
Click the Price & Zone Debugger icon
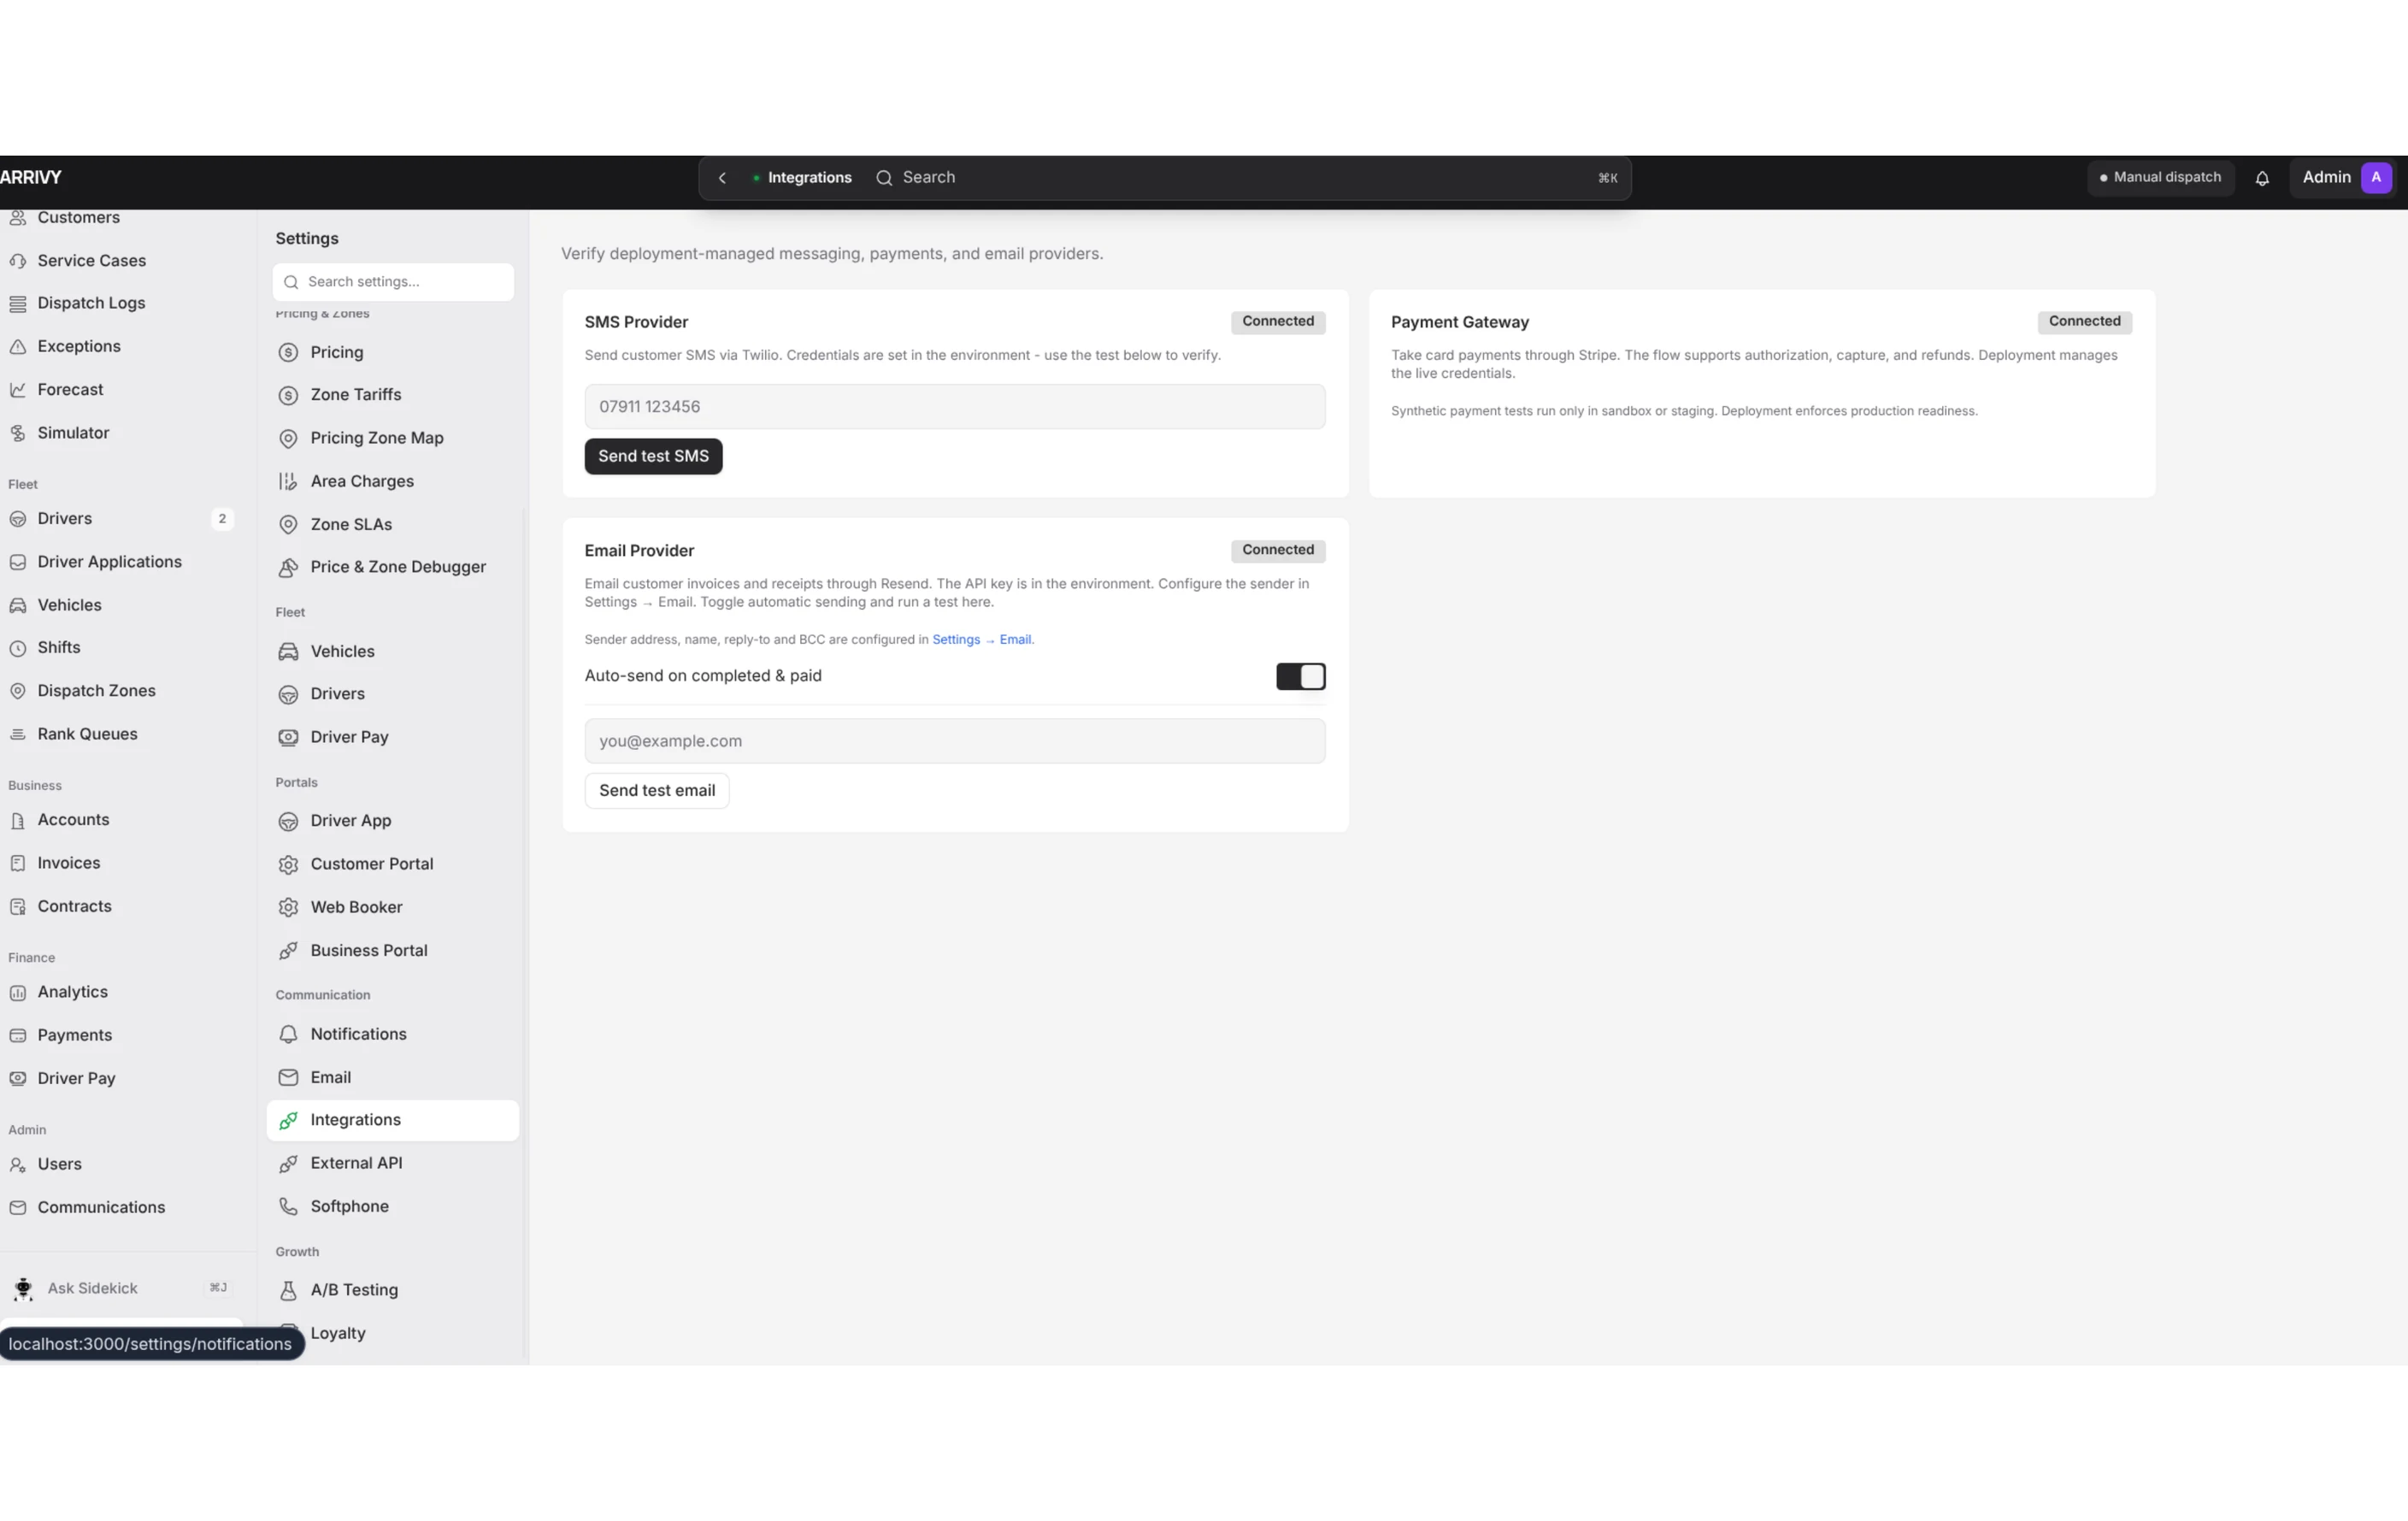coord(288,567)
